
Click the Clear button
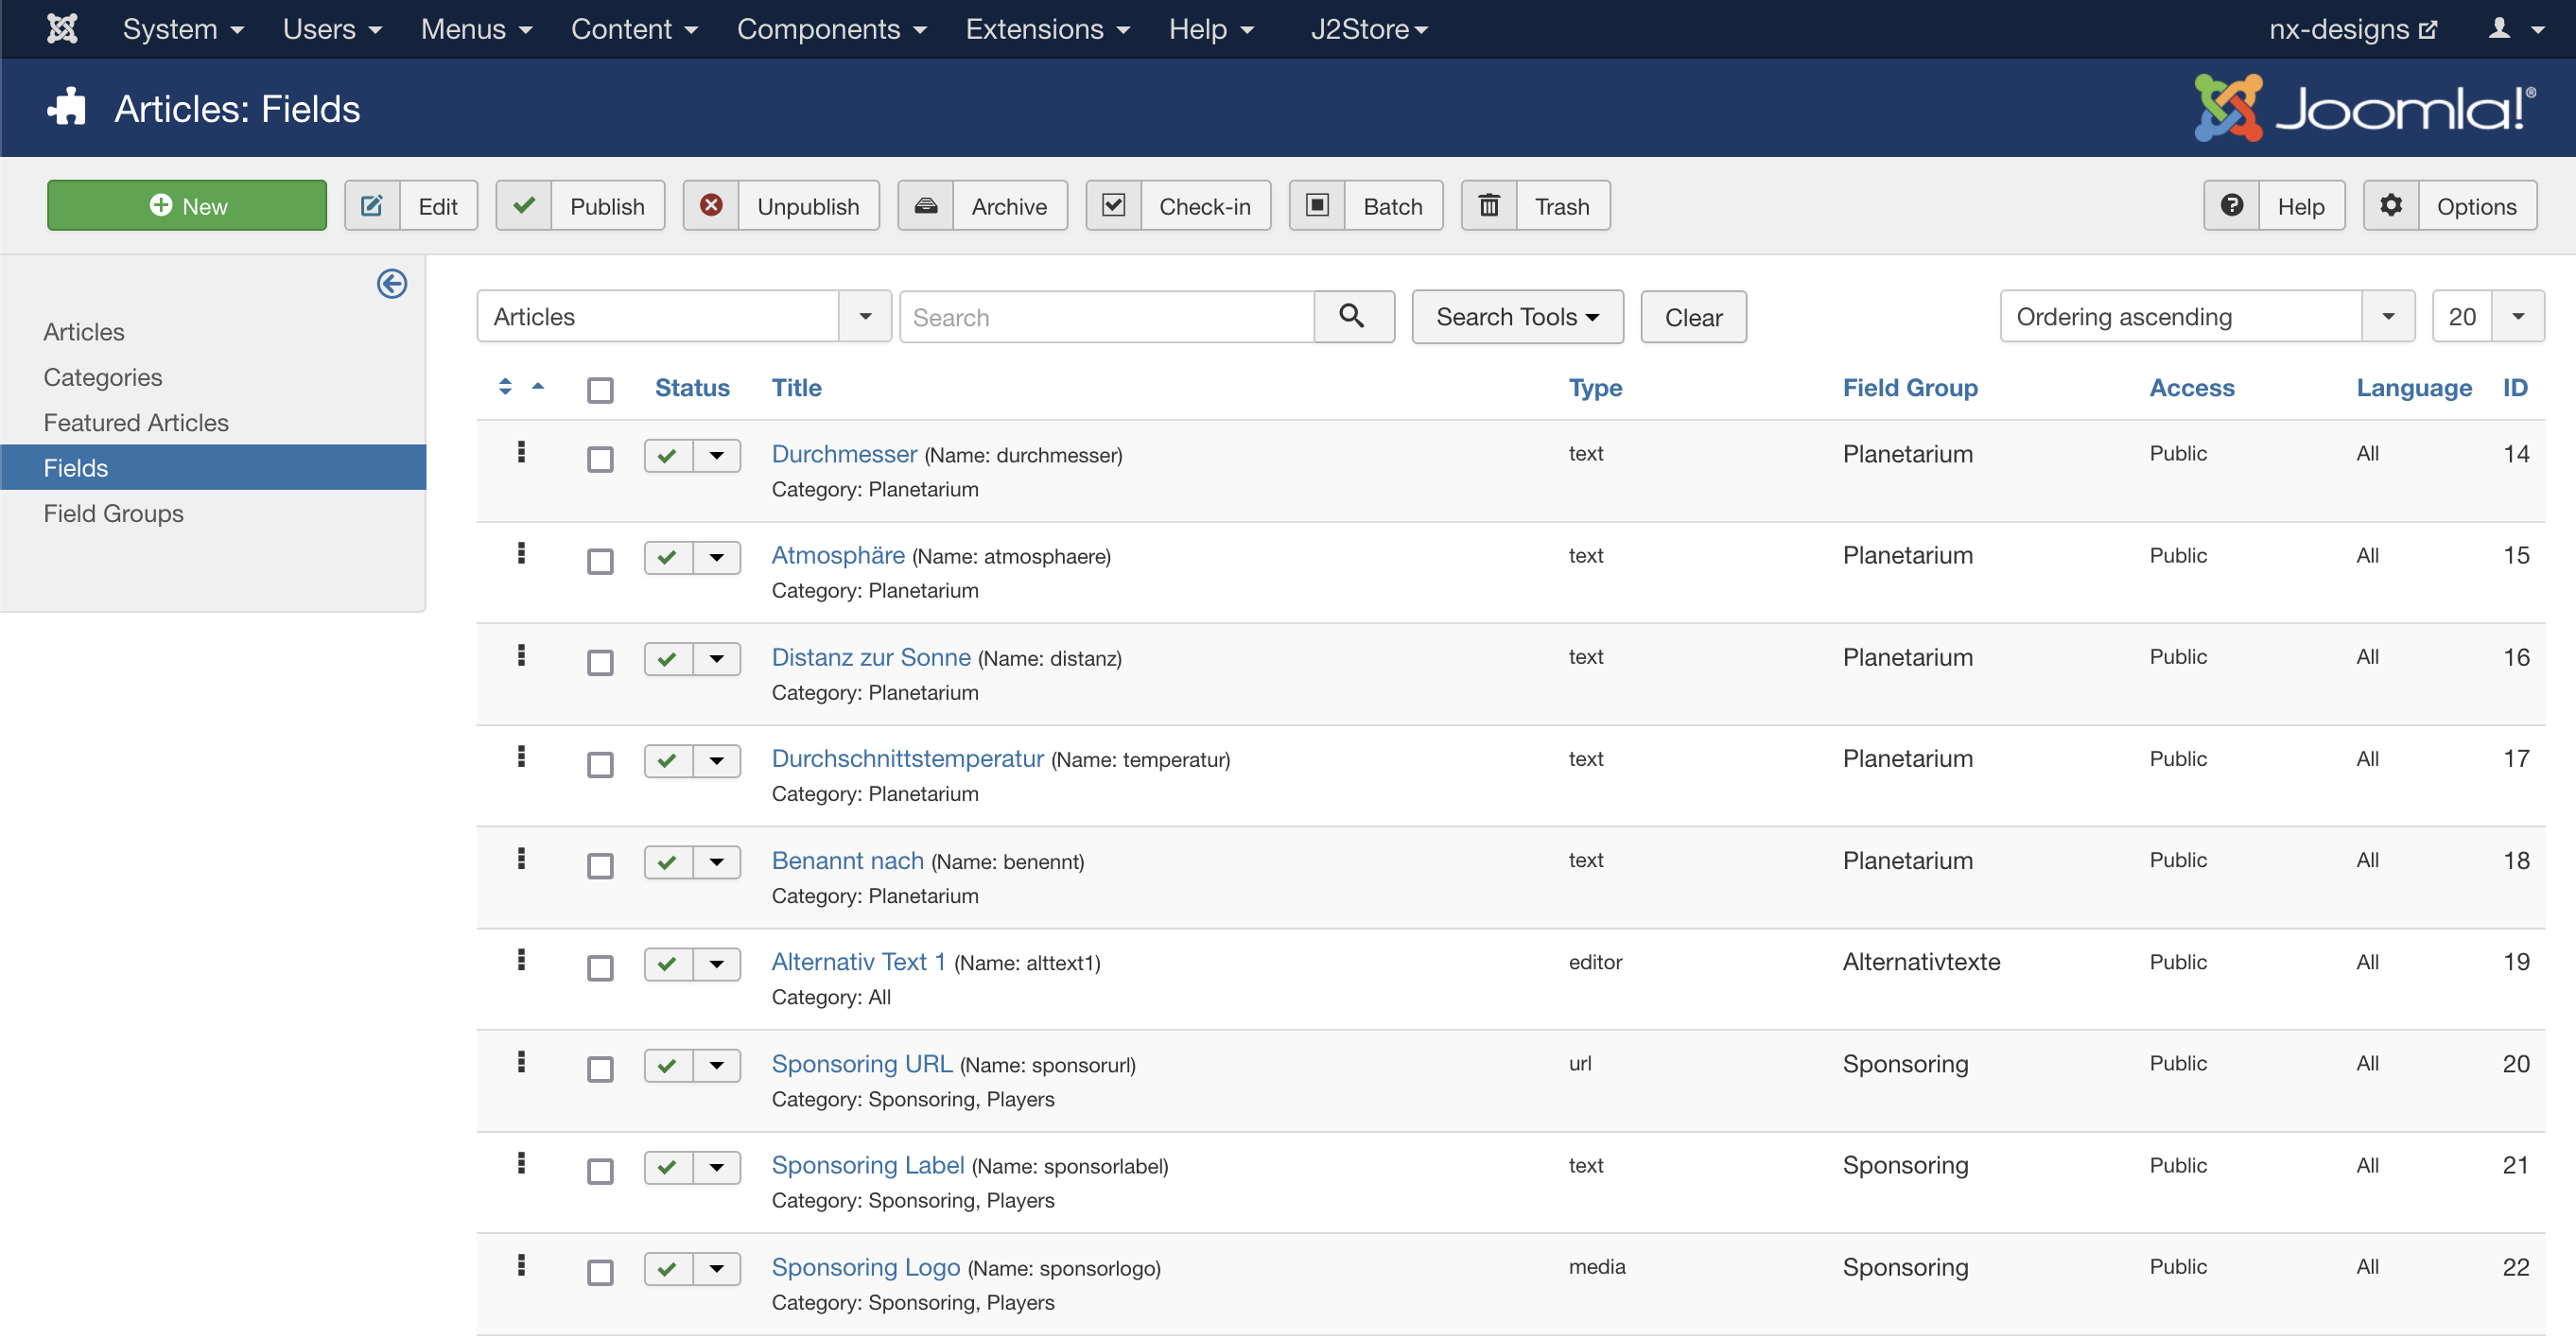[x=1693, y=316]
